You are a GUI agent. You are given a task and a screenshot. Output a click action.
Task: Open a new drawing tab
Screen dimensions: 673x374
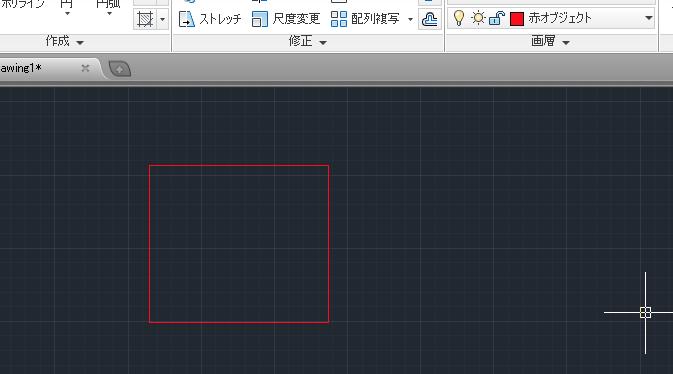(x=120, y=69)
